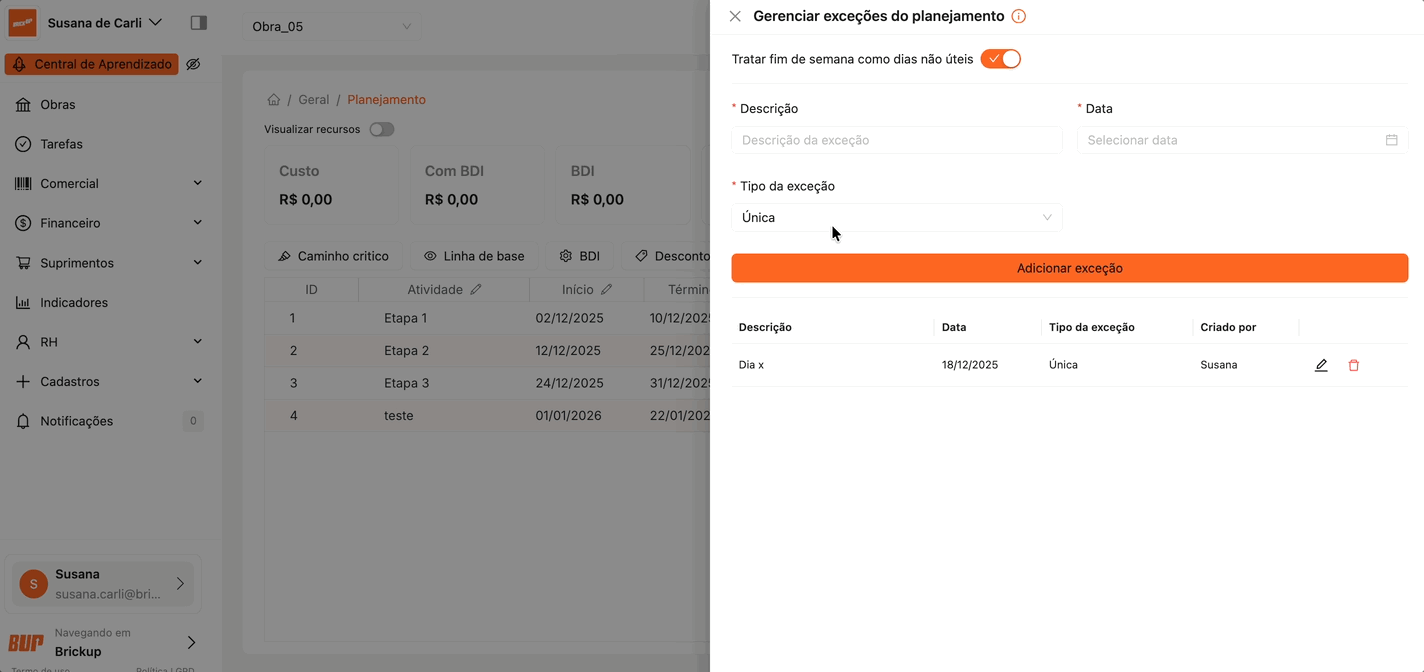
Task: Open calendar icon in Data field
Action: [x=1391, y=140]
